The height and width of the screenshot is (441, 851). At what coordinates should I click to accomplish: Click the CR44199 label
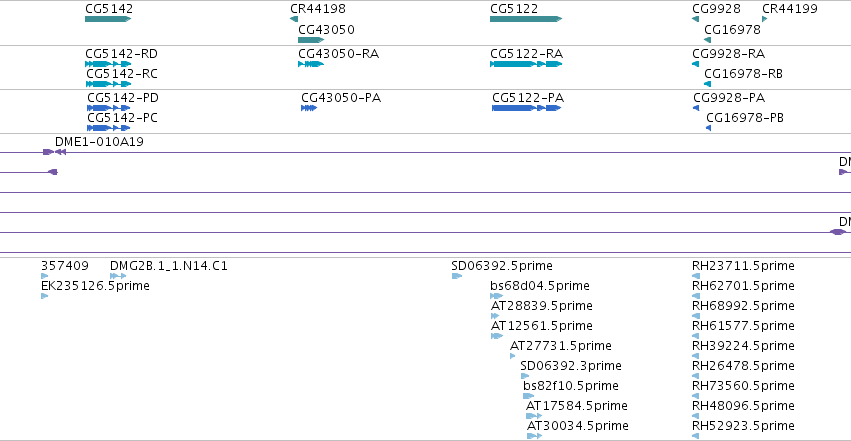(790, 9)
